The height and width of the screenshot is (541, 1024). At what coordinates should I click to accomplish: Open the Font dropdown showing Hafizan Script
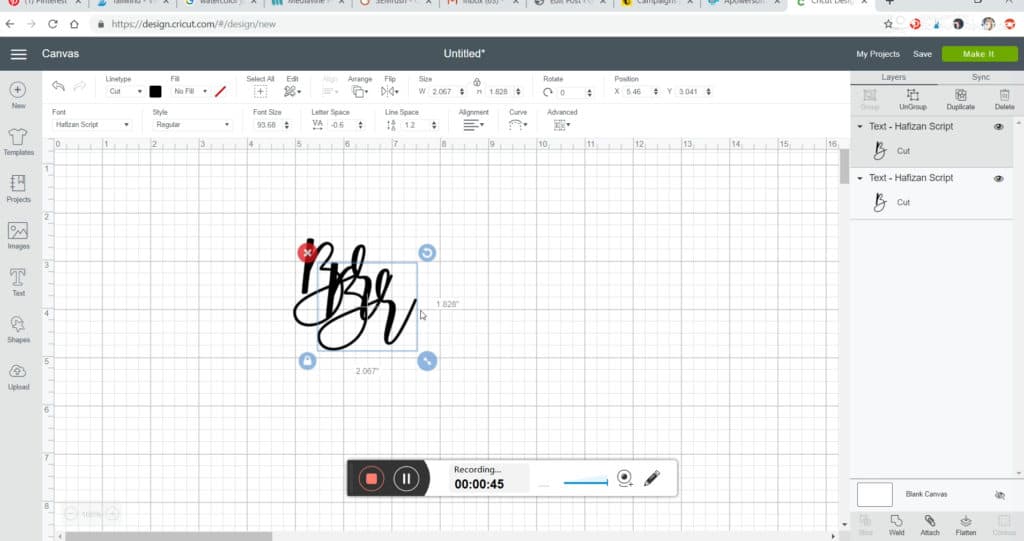(x=91, y=125)
